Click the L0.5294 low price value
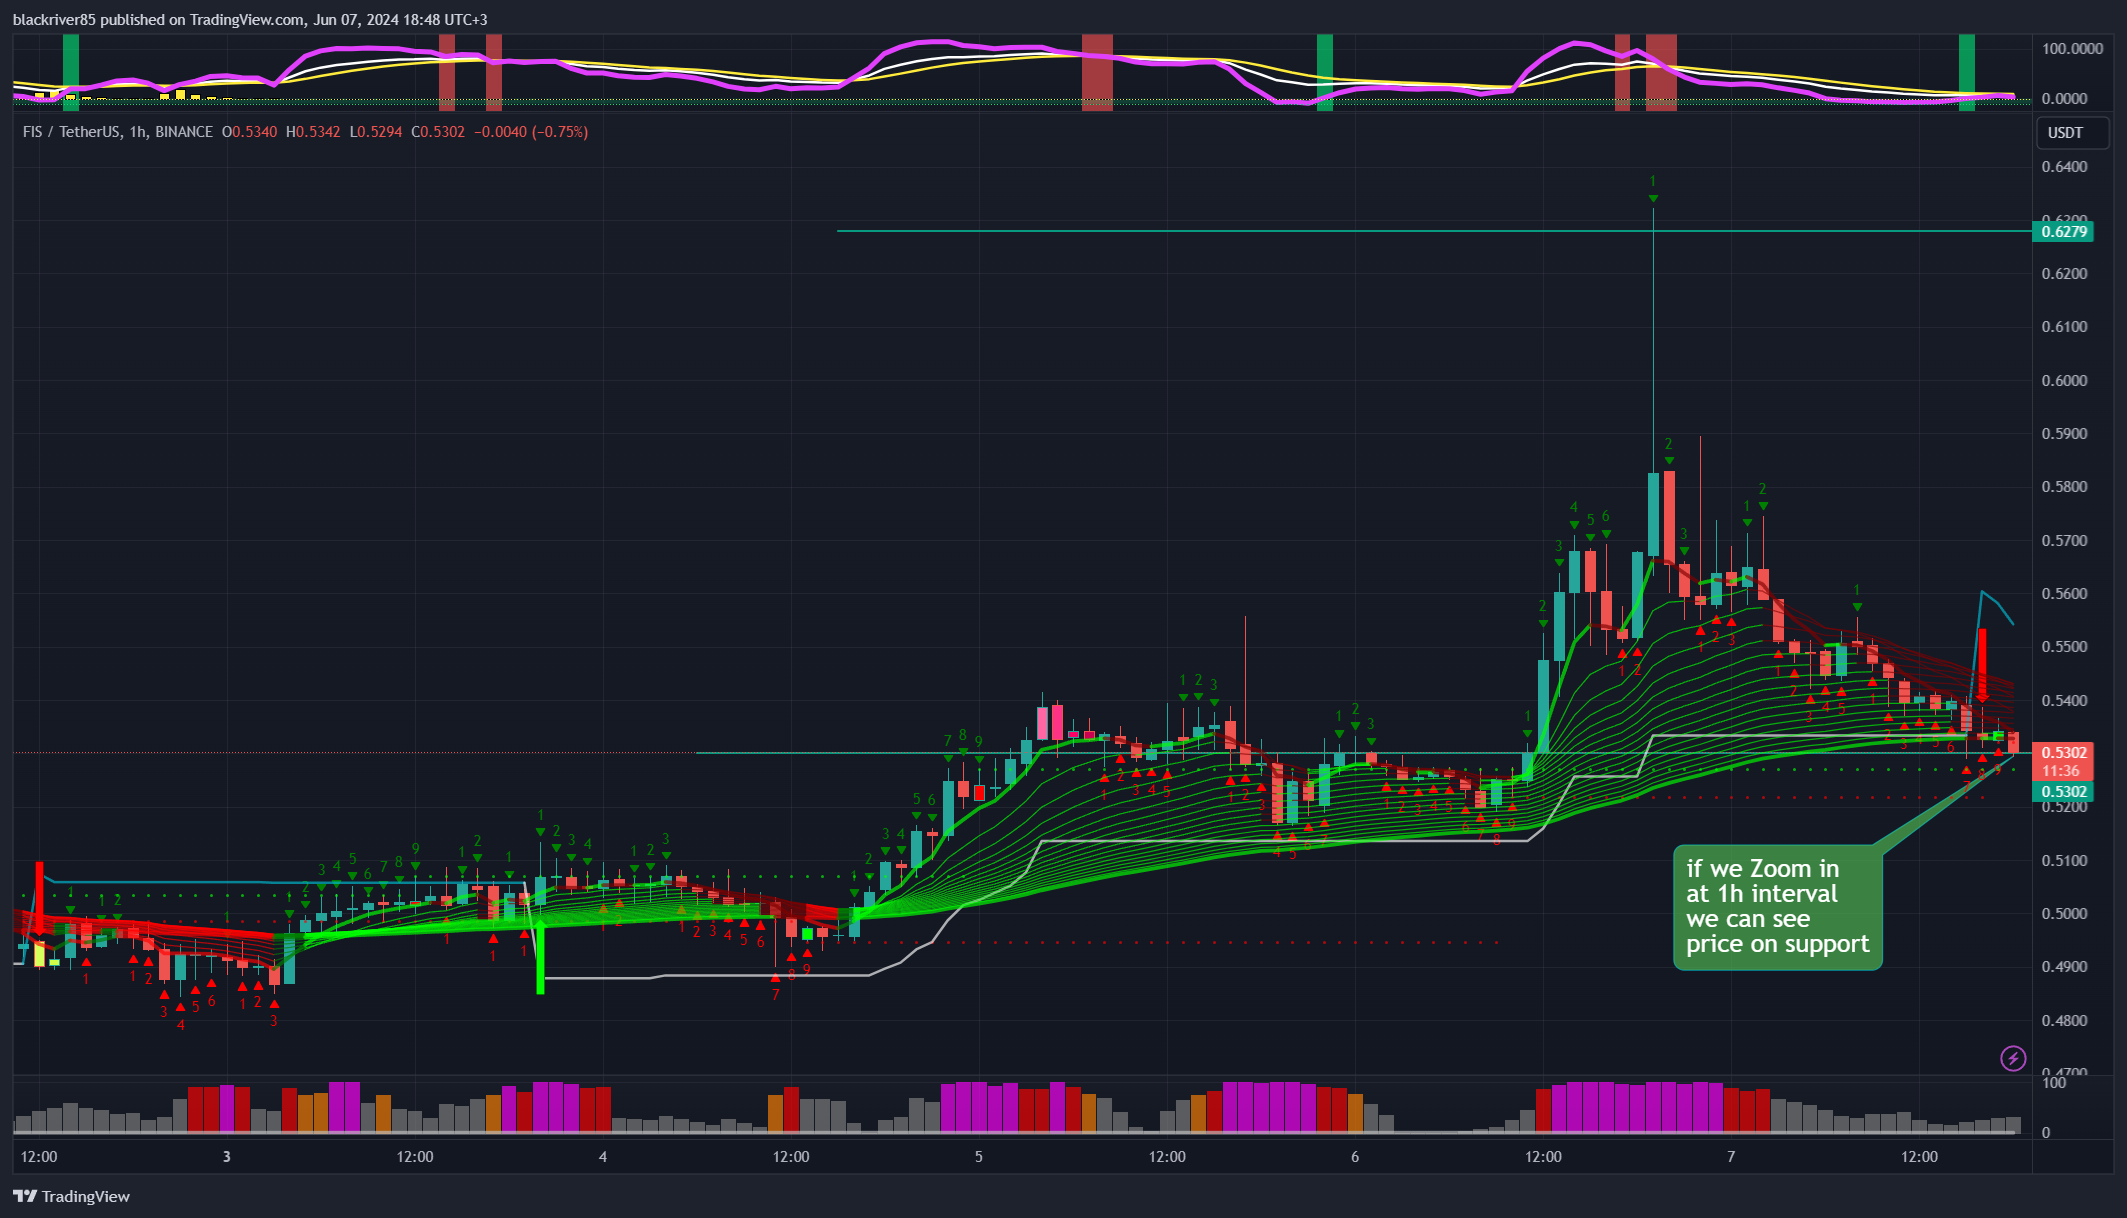This screenshot has width=2127, height=1218. pos(376,132)
